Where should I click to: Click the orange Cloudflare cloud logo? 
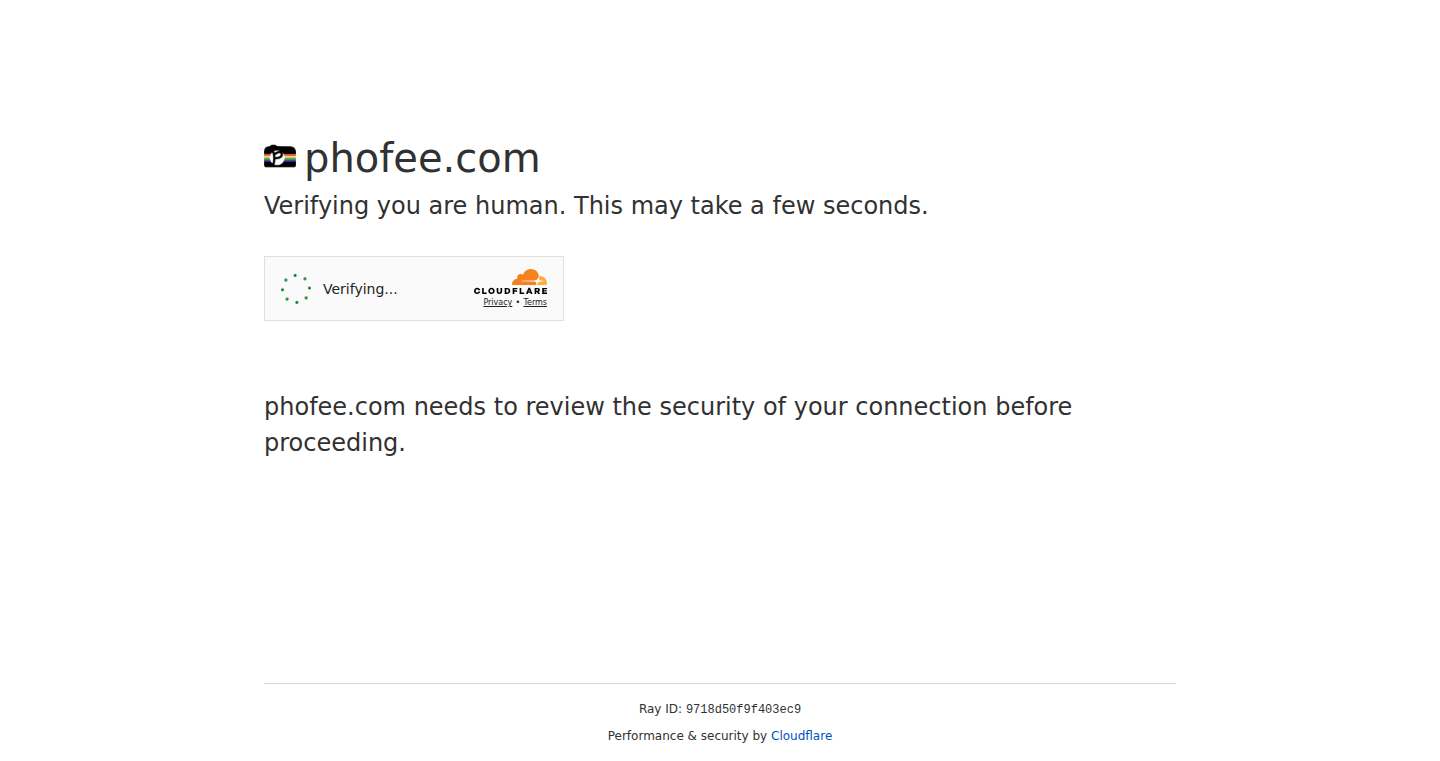coord(529,277)
